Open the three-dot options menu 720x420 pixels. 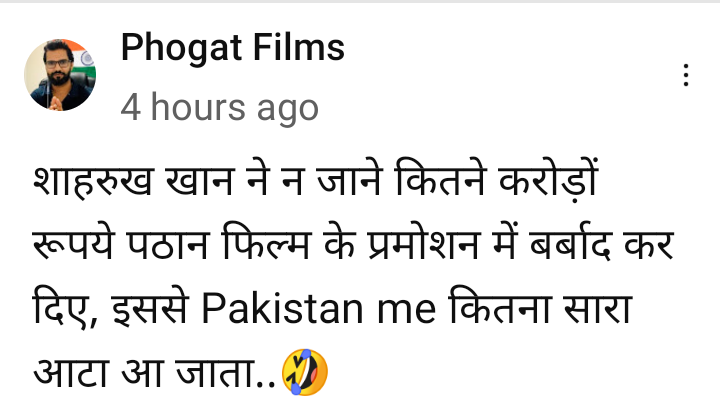[686, 75]
